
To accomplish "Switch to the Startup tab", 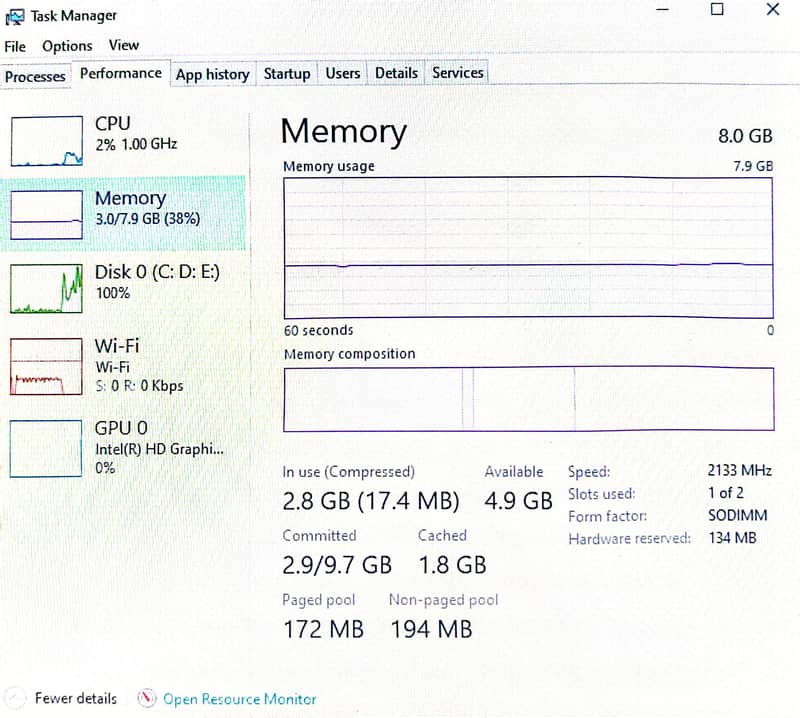I will coord(287,73).
